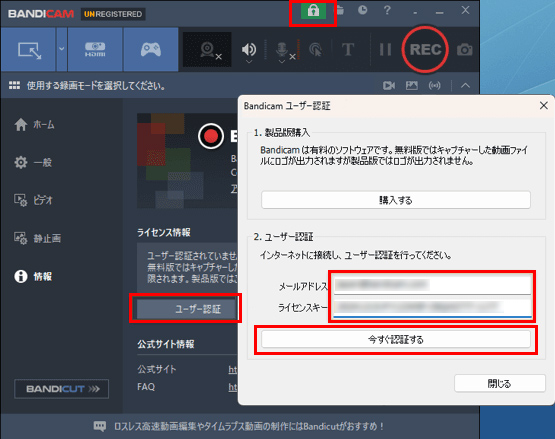Viewport: 555px width, 439px height.
Task: Click the pause recording icon
Action: coord(385,50)
